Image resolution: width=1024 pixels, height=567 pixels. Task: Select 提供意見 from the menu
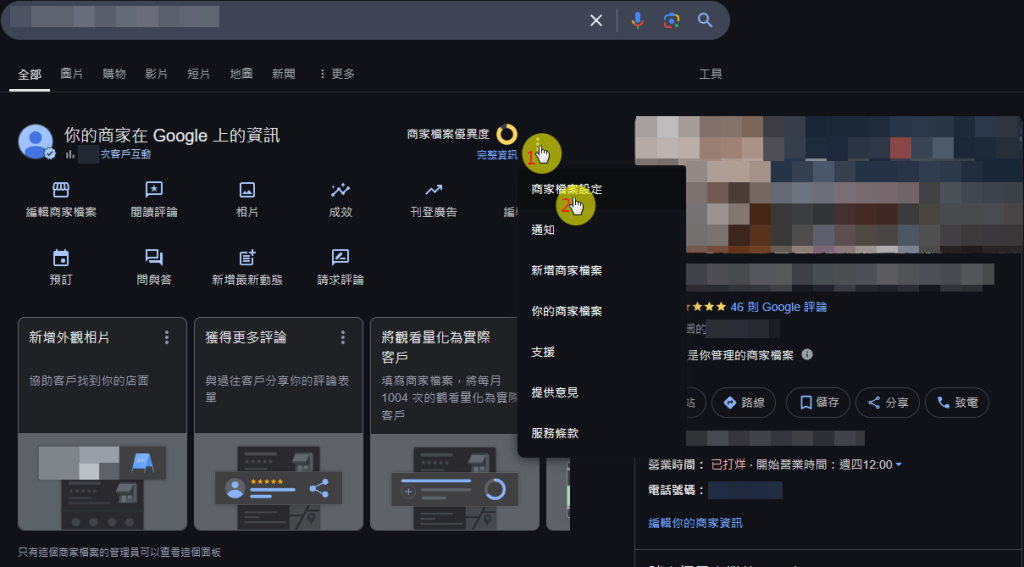[x=601, y=392]
